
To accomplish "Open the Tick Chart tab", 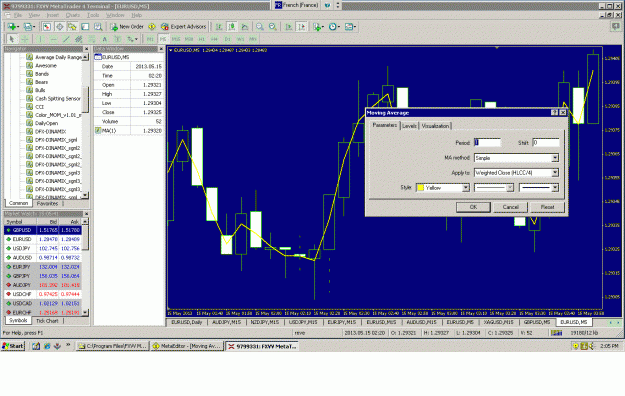I will coord(47,321).
